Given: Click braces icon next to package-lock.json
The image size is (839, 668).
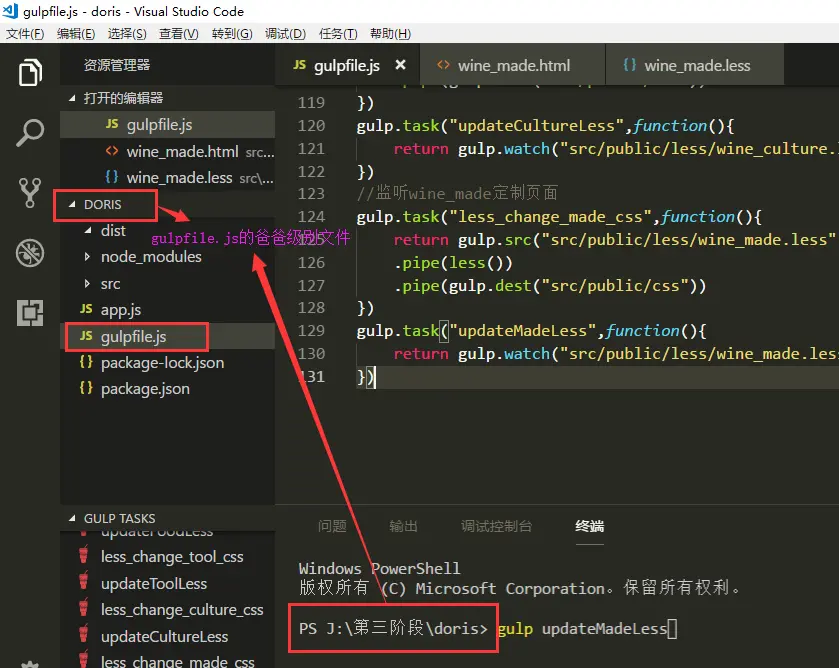Looking at the screenshot, I should click(86, 362).
